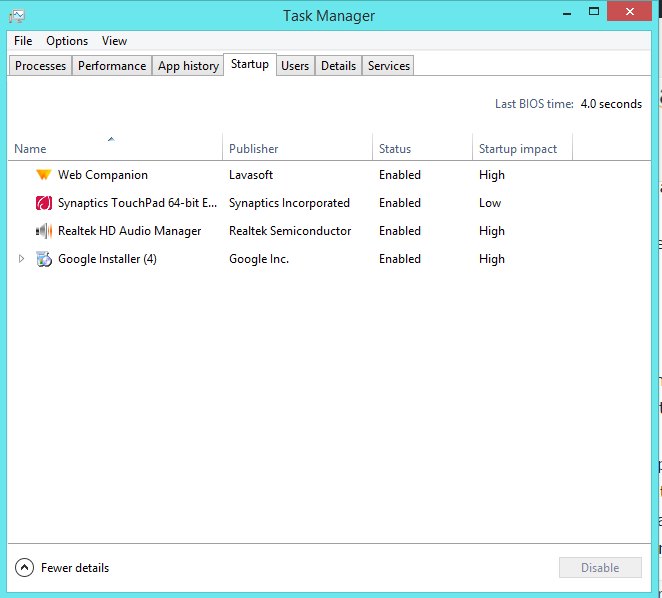The height and width of the screenshot is (598, 662).
Task: Select the Realtek HD Audio Manager entry
Action: click(129, 231)
